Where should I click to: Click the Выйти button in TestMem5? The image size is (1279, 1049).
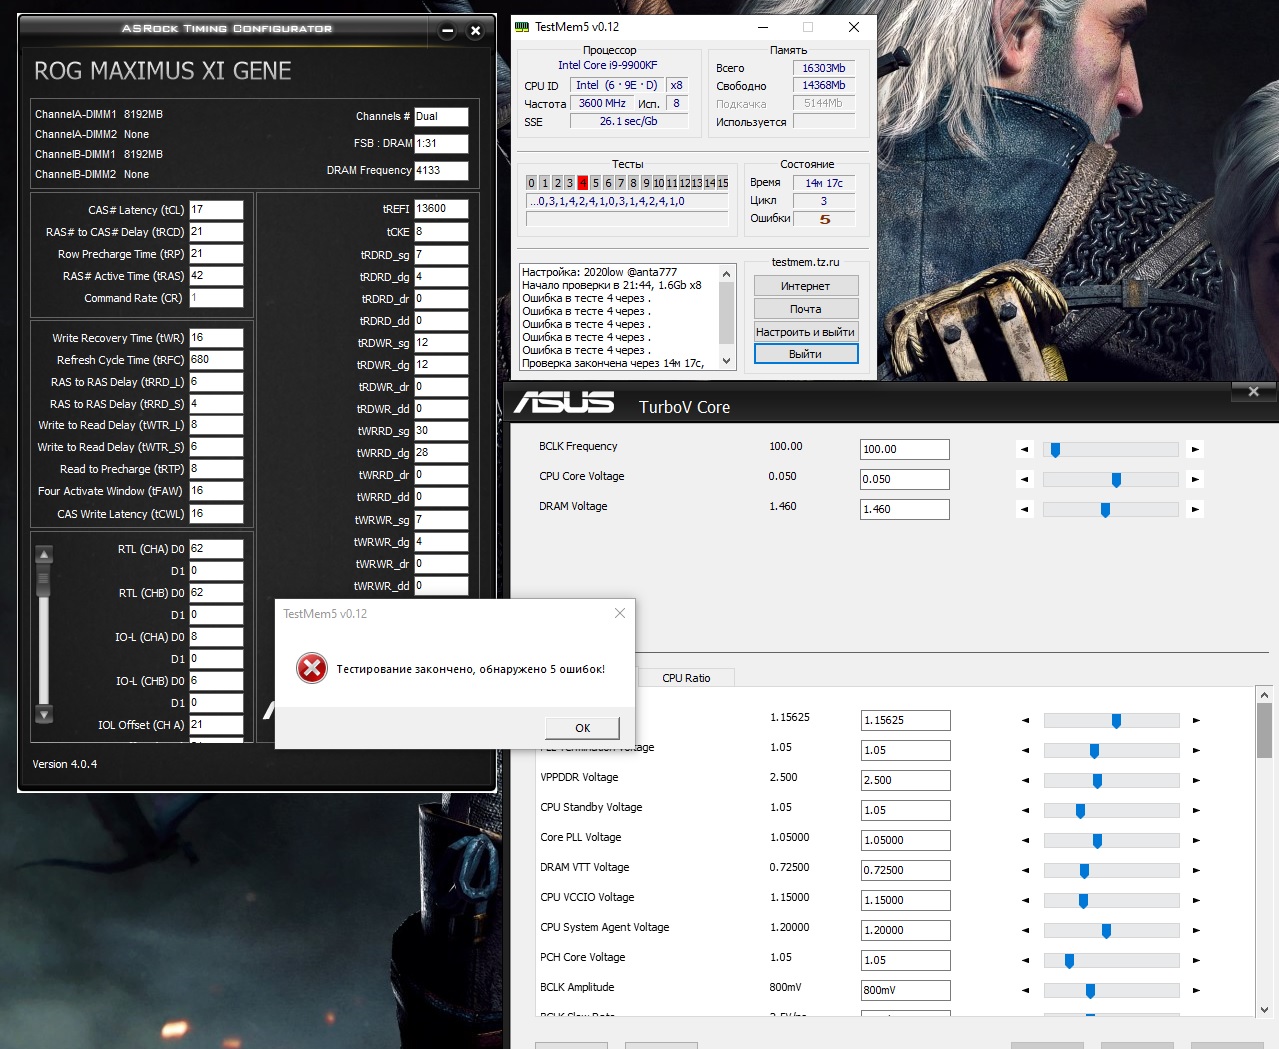[805, 354]
